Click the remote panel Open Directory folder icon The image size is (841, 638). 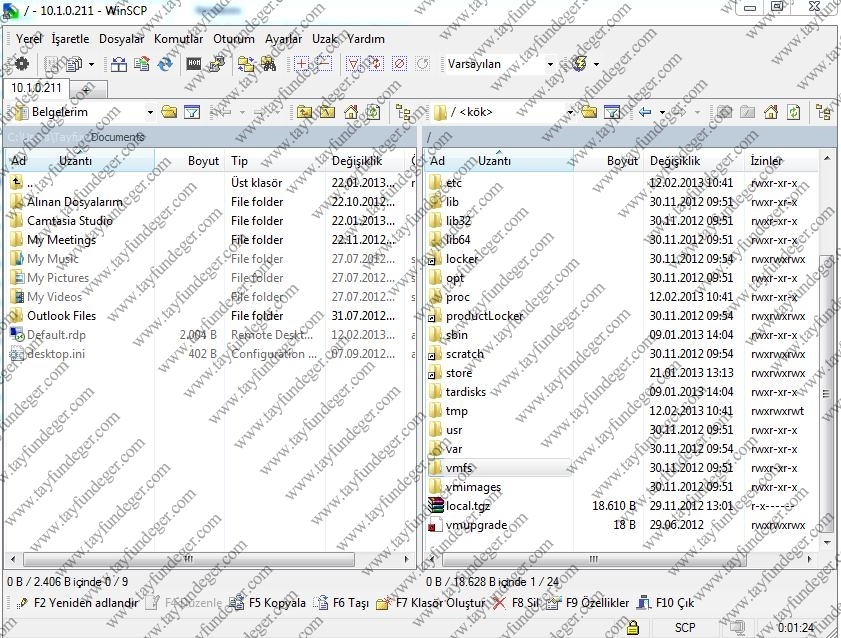588,112
